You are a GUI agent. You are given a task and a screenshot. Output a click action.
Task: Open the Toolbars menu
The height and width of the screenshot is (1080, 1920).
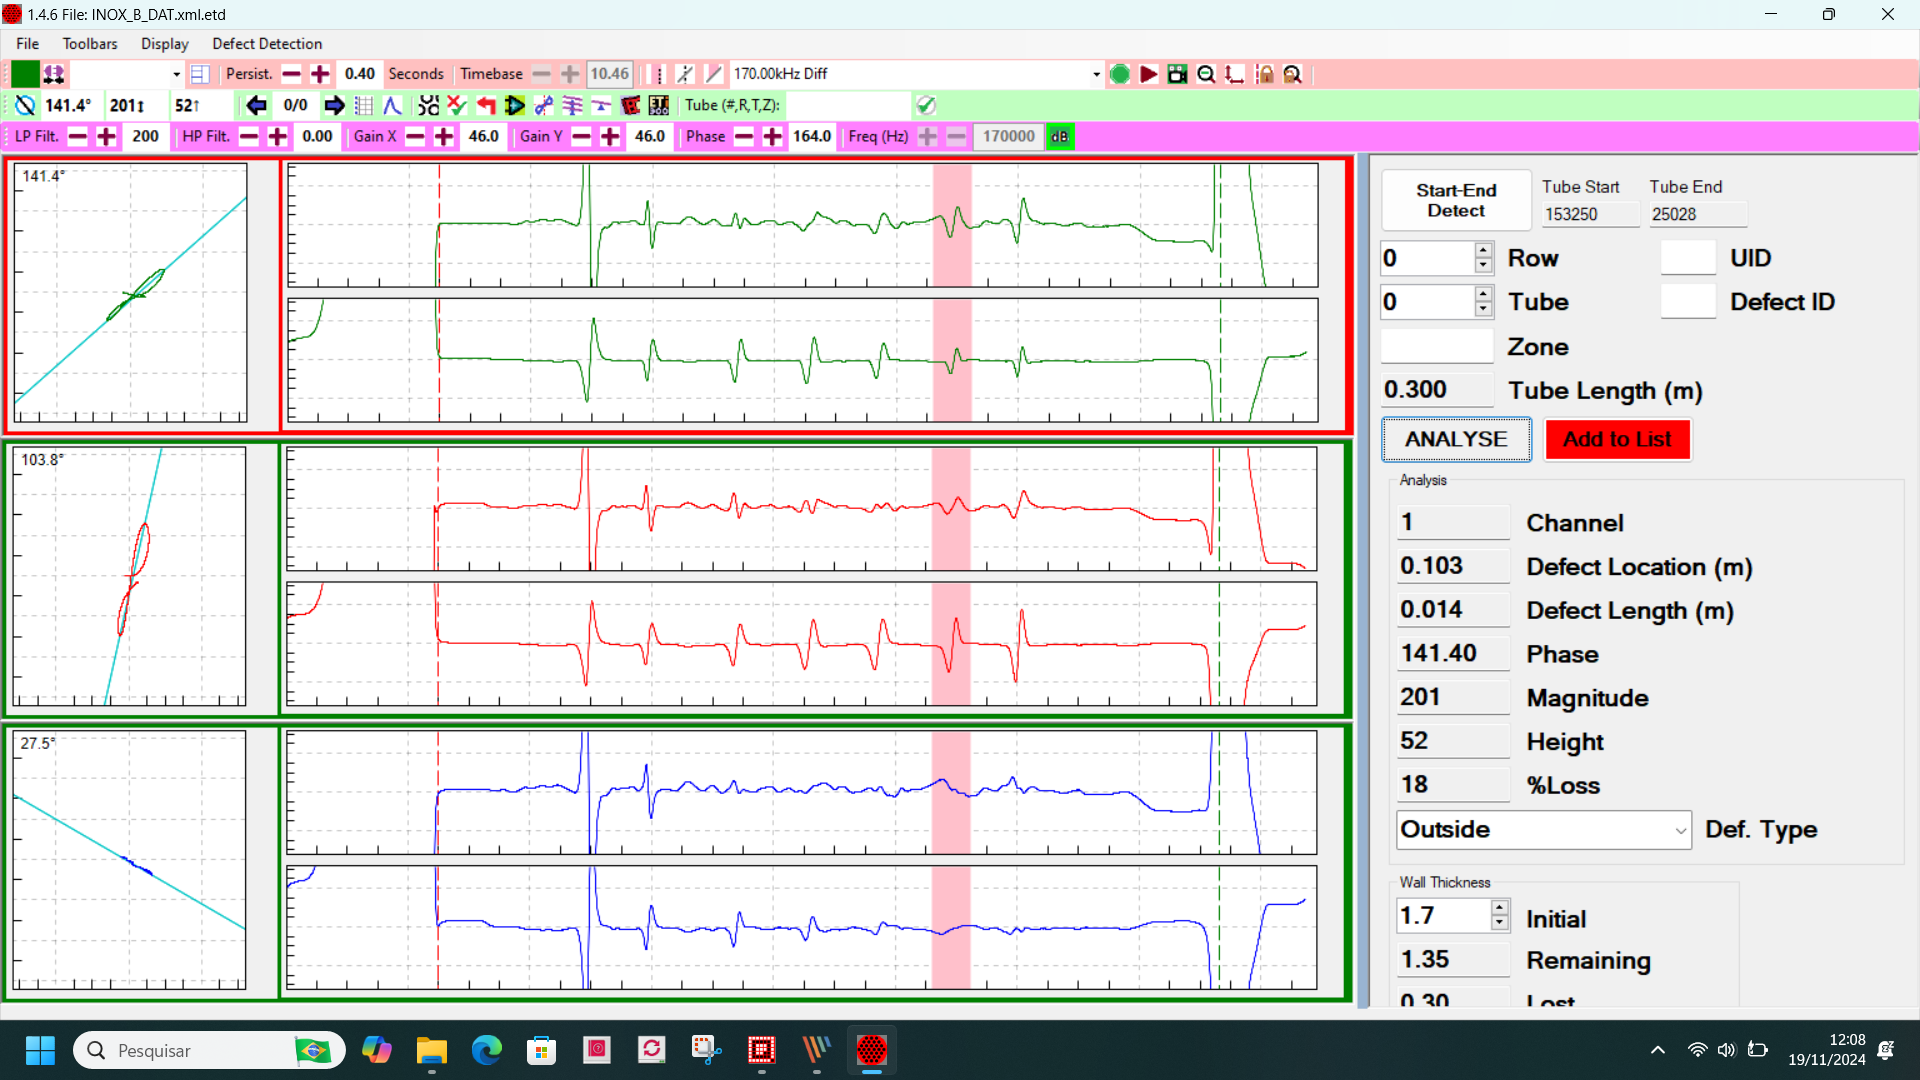pyautogui.click(x=90, y=44)
